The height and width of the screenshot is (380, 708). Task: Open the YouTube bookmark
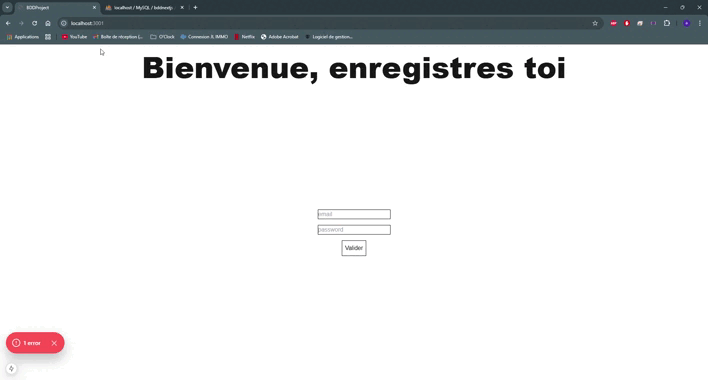click(75, 37)
